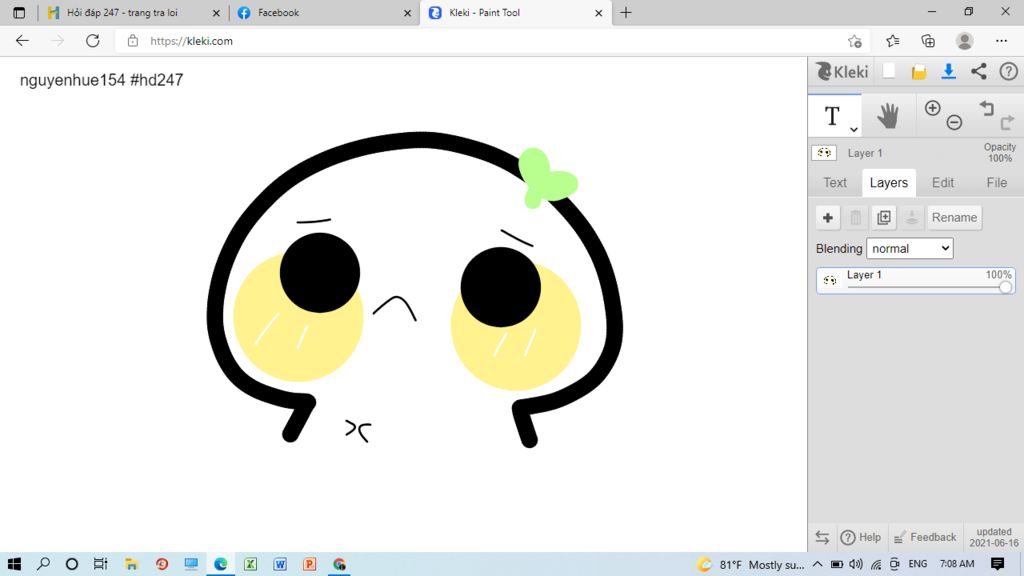Zoom in on the canvas
This screenshot has height=576, width=1024.
tap(933, 108)
